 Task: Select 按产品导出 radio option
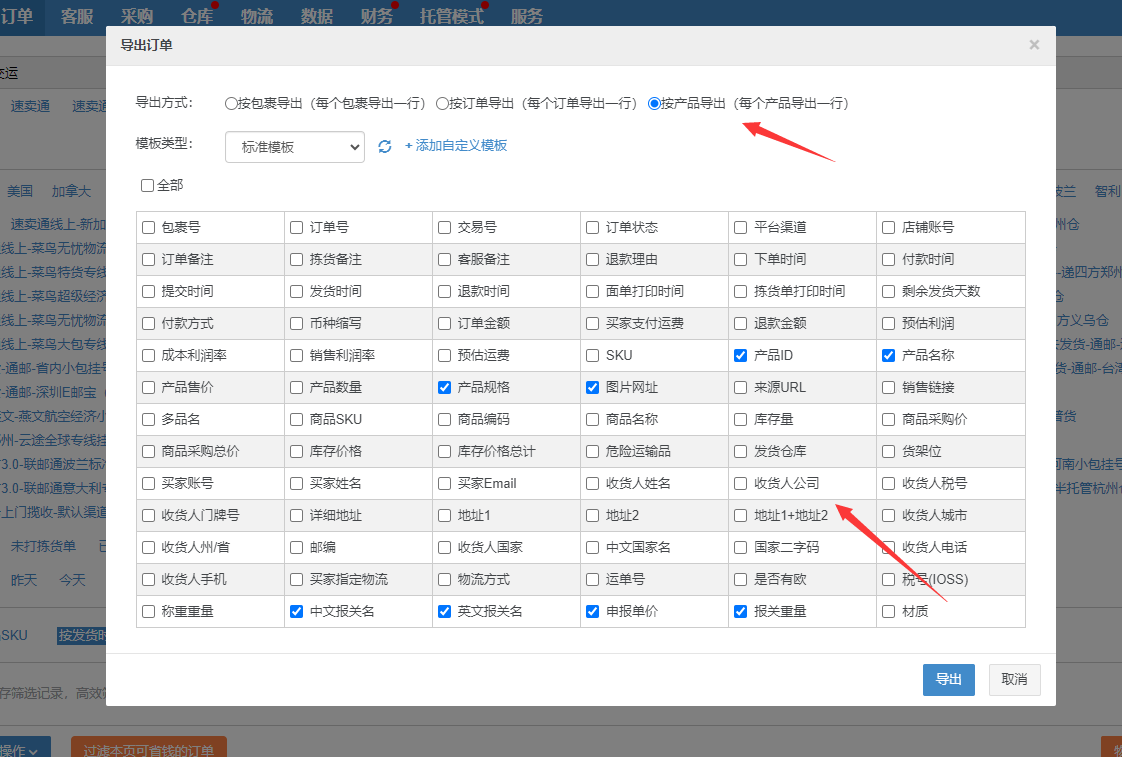point(653,103)
